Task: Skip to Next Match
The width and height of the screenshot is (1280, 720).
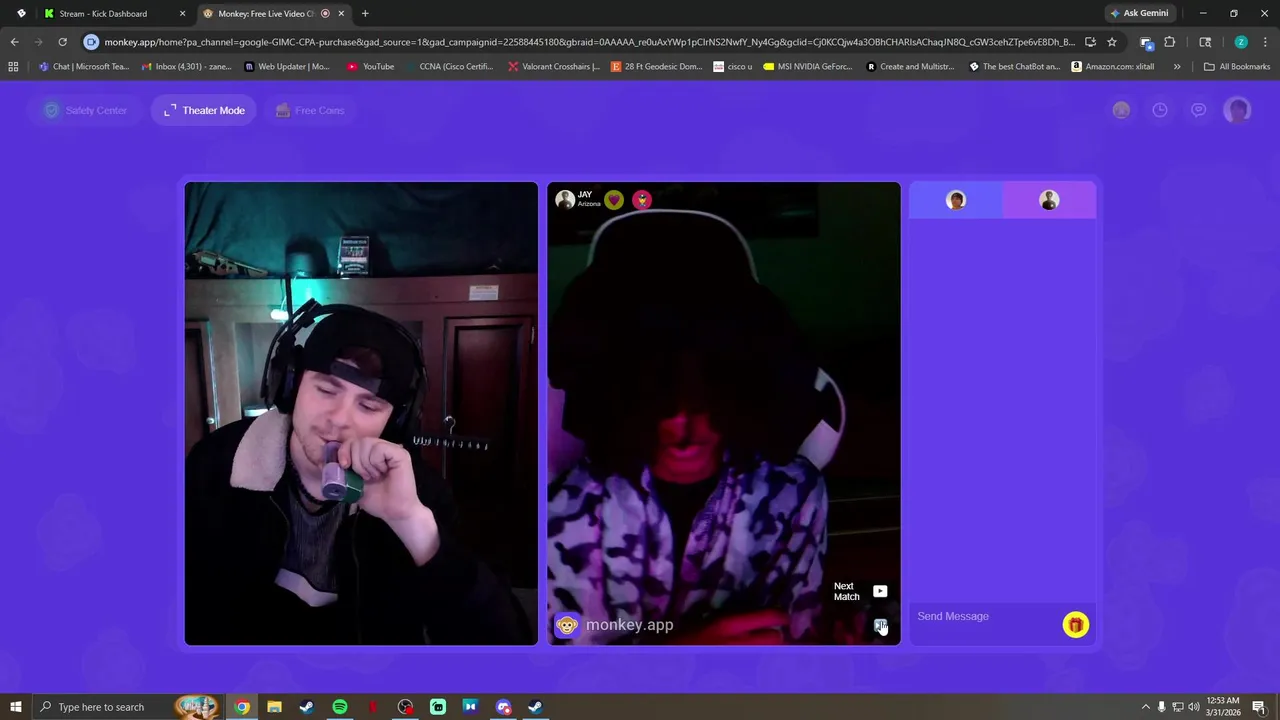Action: [x=861, y=591]
